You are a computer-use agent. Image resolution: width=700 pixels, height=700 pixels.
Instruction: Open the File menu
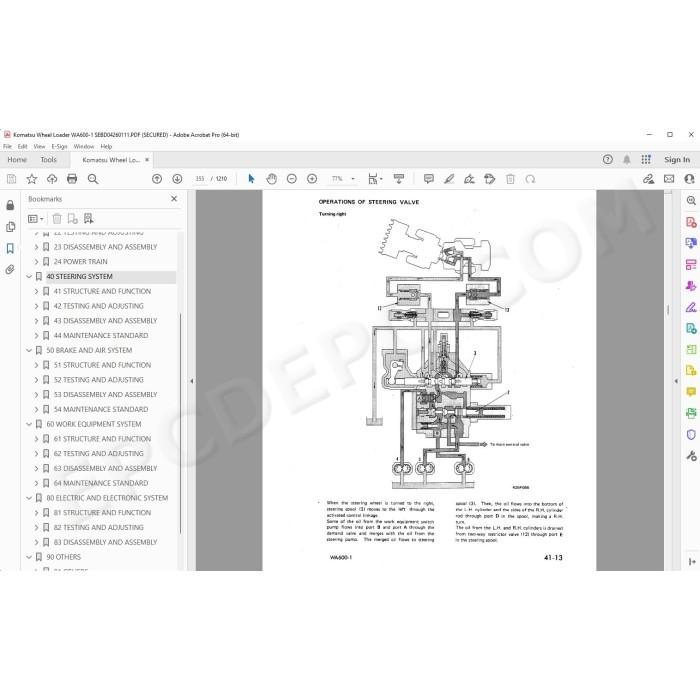click(x=8, y=146)
